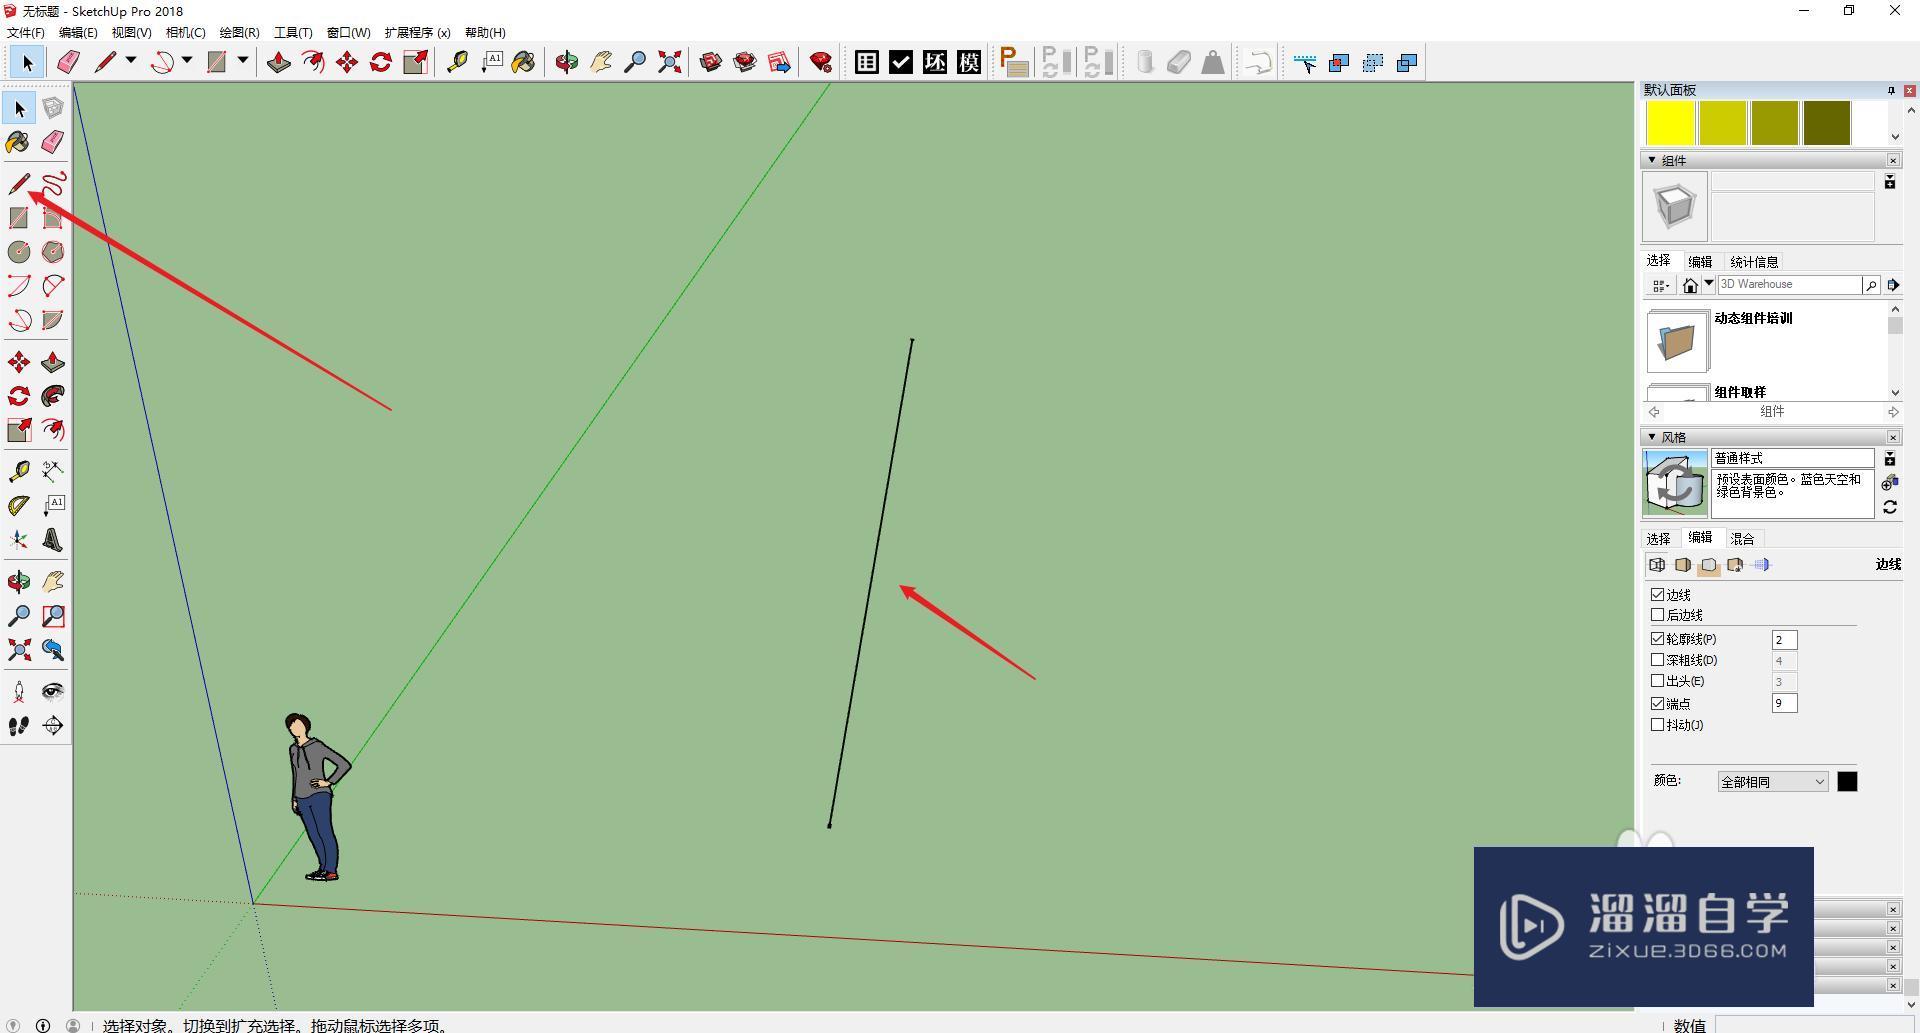
Task: Open the Arc tool dropdown arrow in top toolbar
Action: [x=187, y=62]
